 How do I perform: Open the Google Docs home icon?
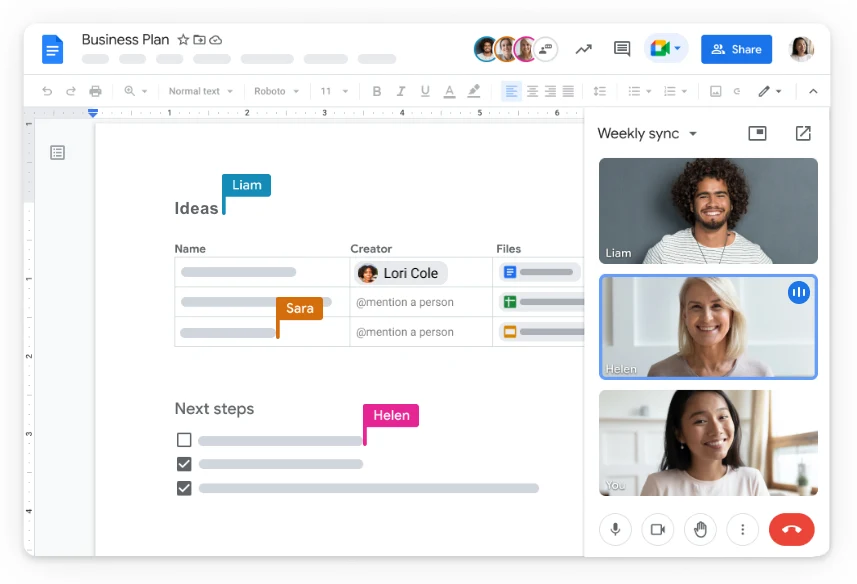coord(52,49)
